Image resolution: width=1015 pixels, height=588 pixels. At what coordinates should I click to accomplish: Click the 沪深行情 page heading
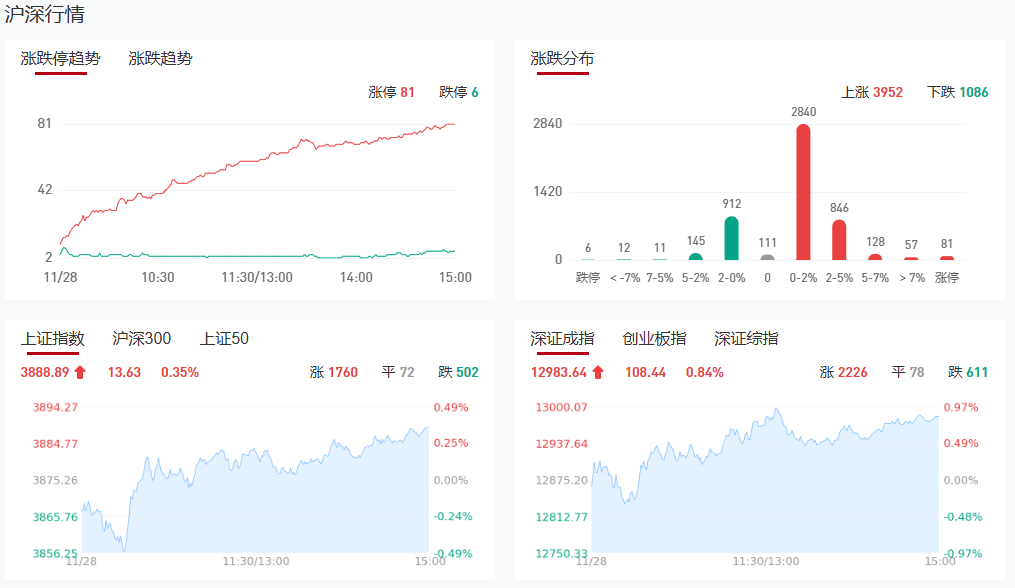point(44,14)
